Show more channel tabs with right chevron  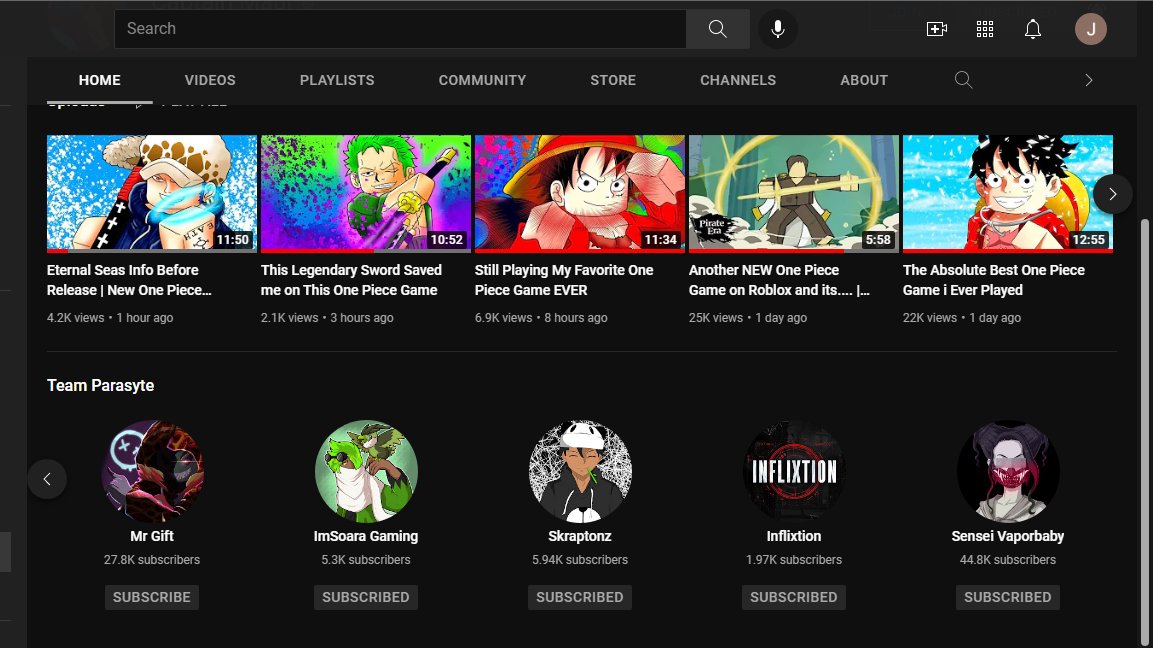coord(1088,80)
